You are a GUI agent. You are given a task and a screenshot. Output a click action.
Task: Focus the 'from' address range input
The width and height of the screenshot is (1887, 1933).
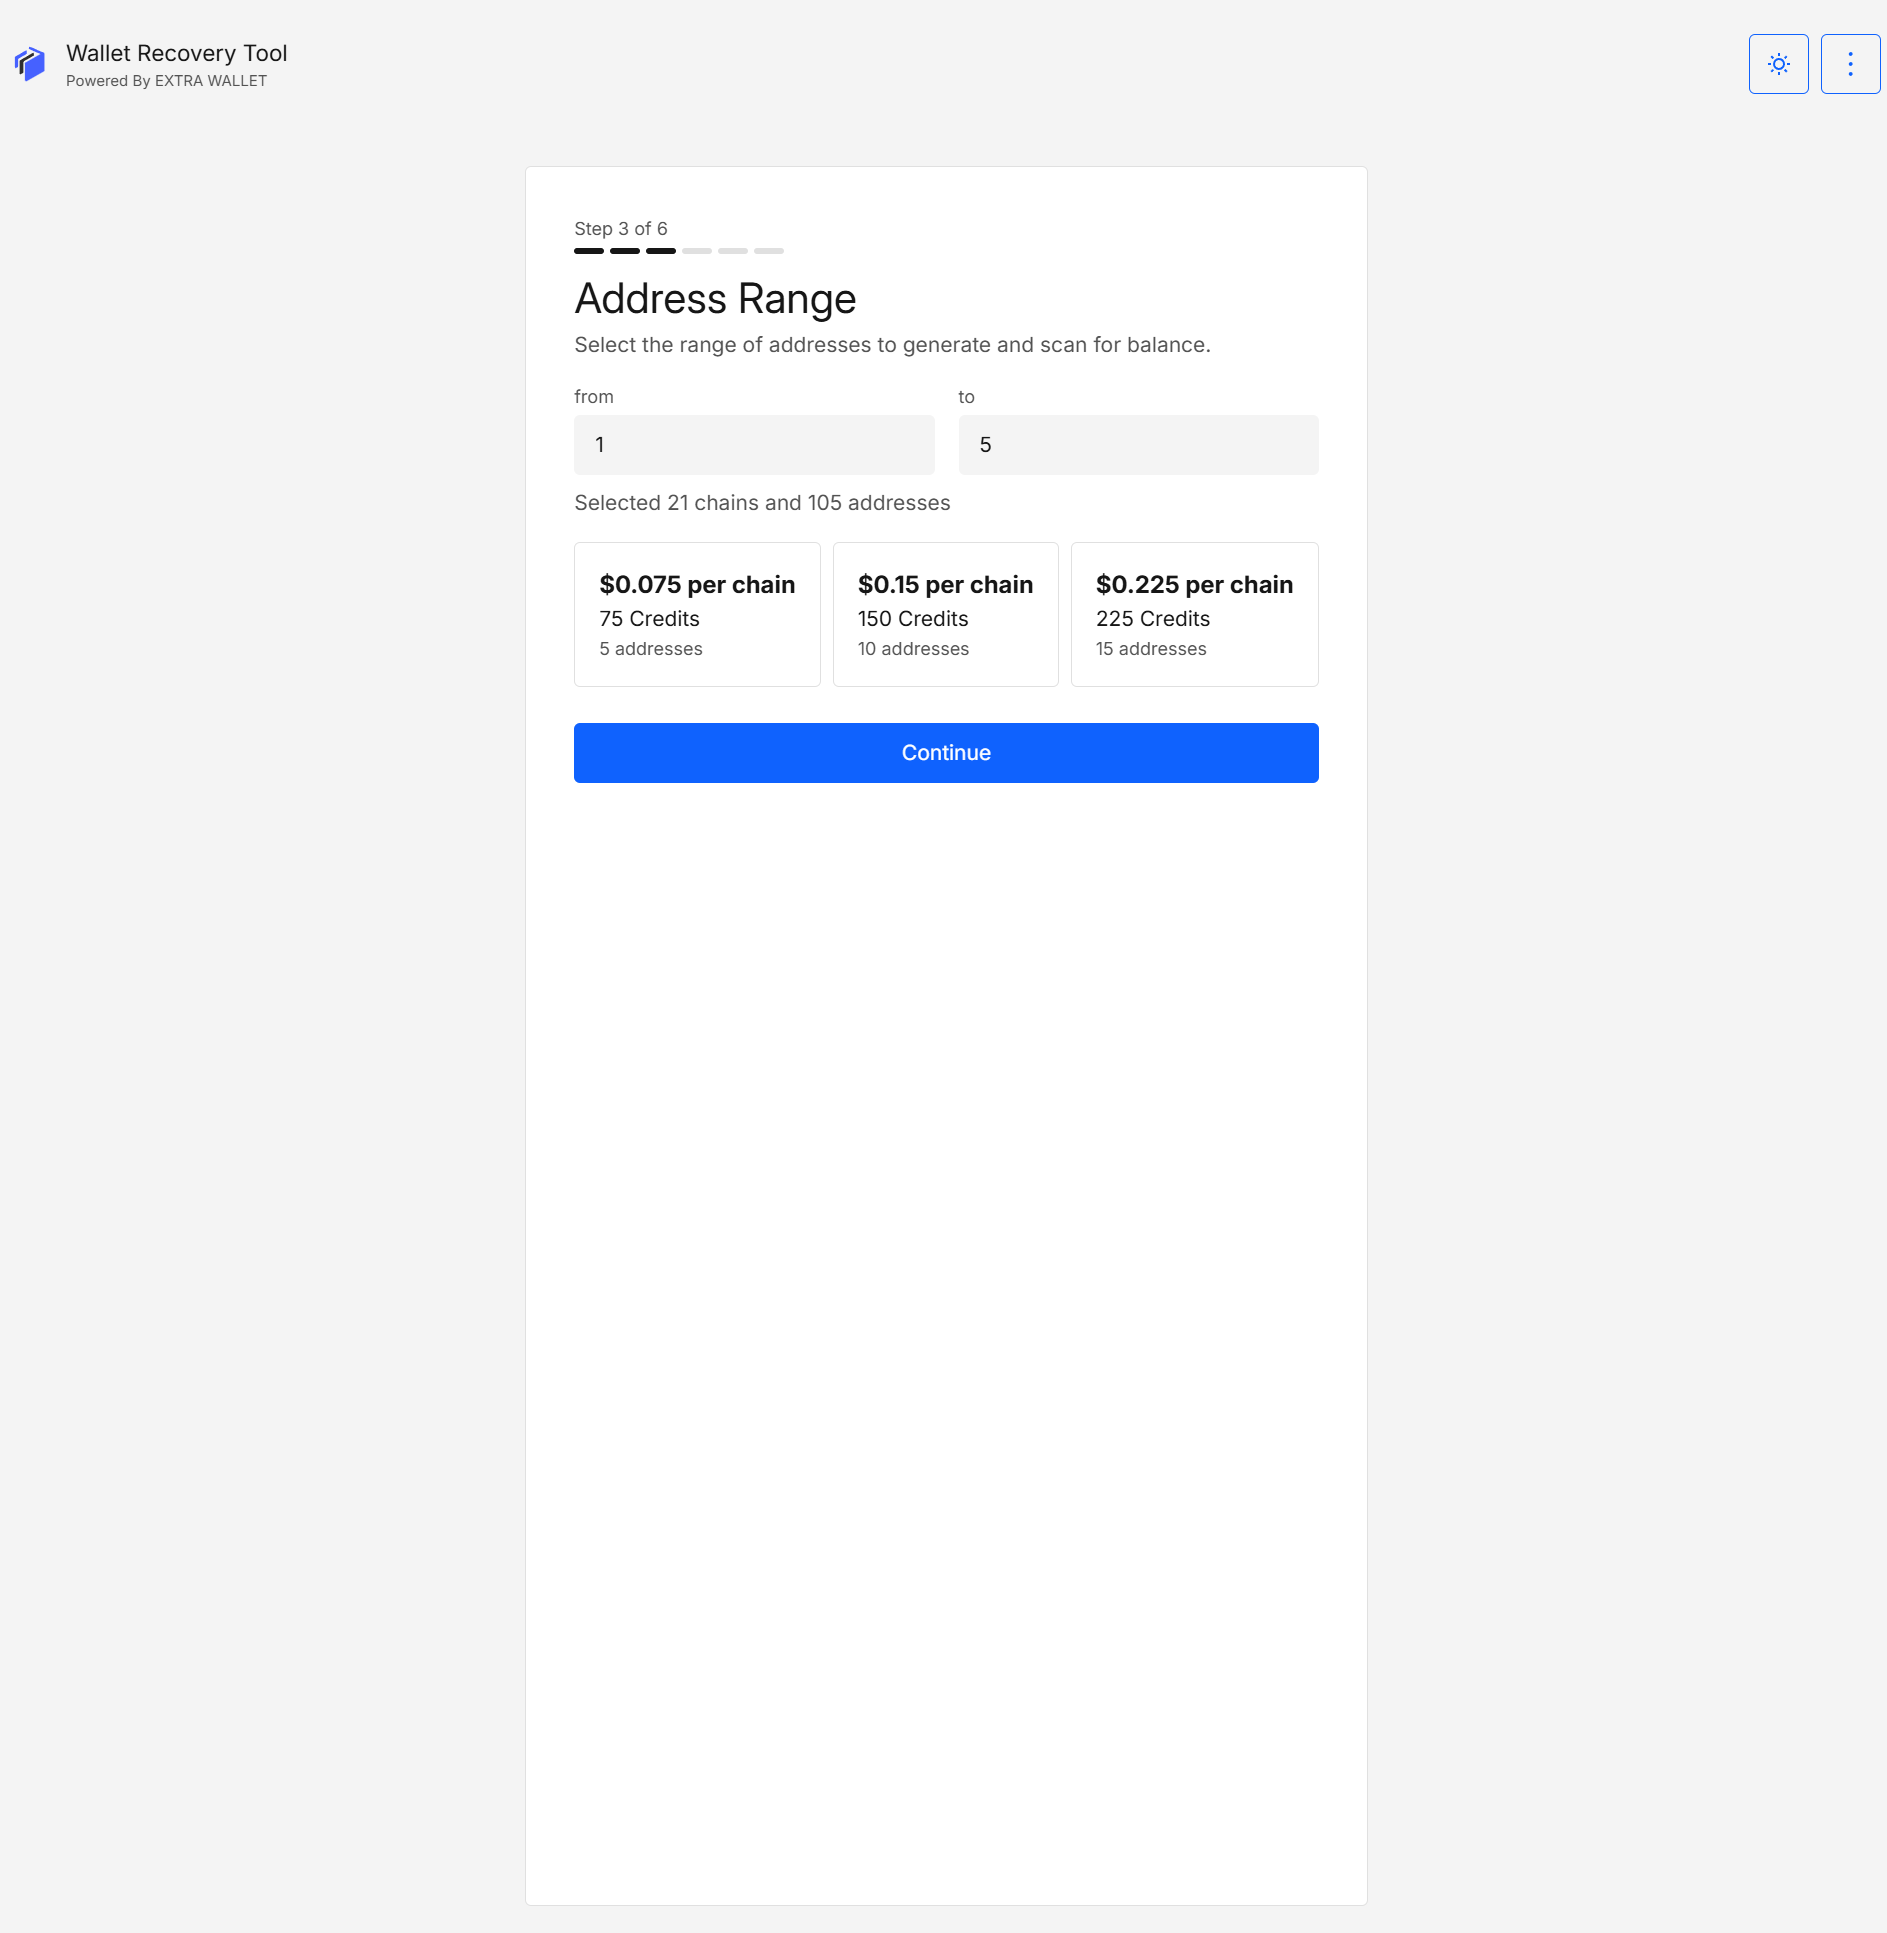click(754, 445)
